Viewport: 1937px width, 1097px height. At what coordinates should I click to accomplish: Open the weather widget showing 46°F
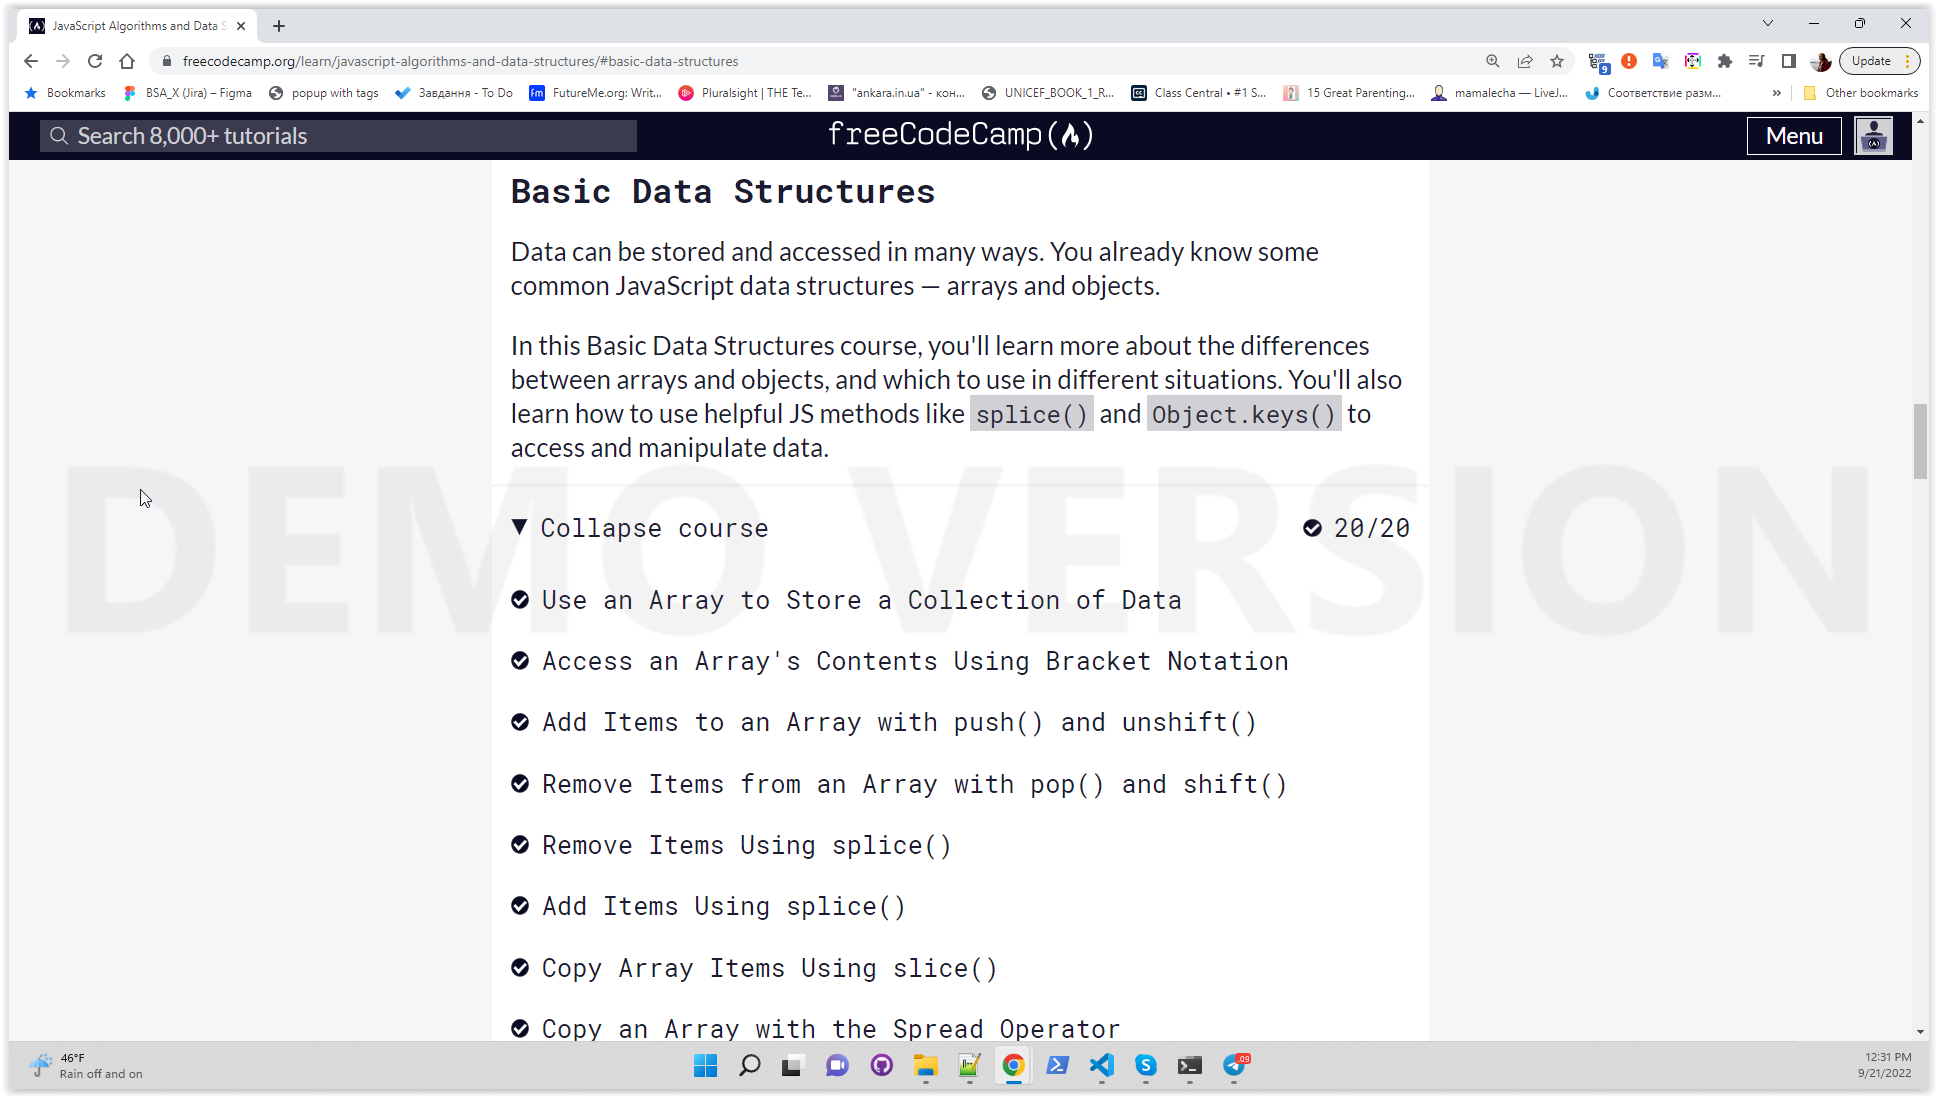[86, 1066]
